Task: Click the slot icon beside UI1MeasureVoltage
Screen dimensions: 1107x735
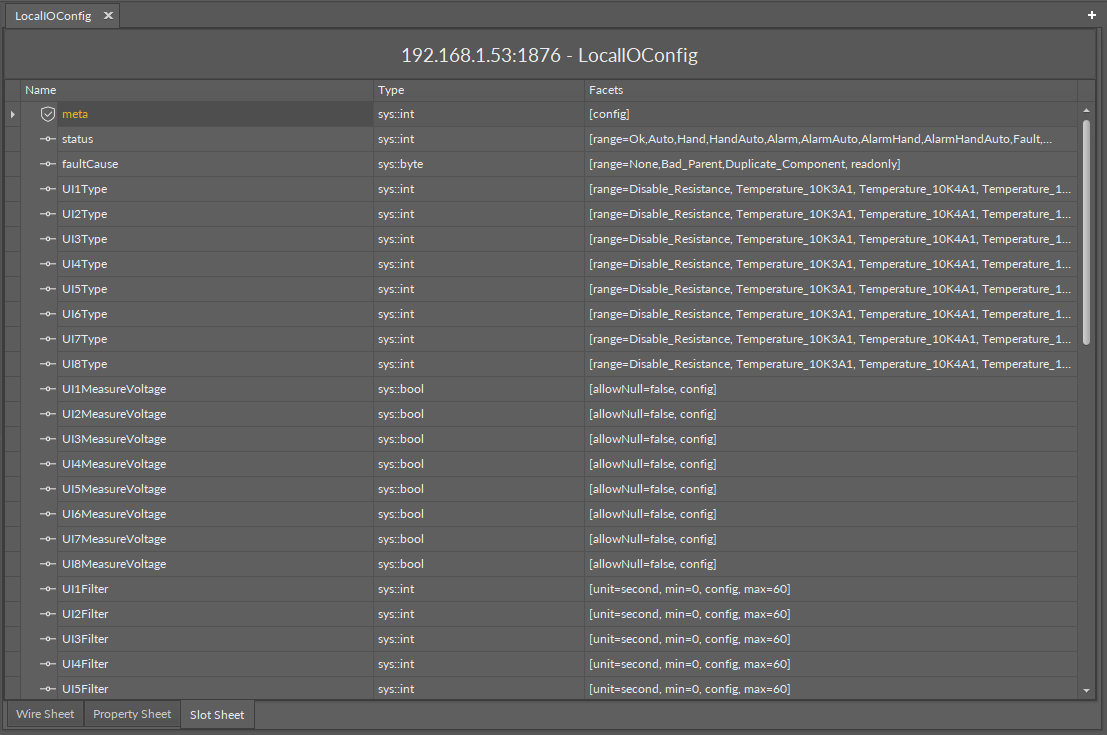Action: 48,389
